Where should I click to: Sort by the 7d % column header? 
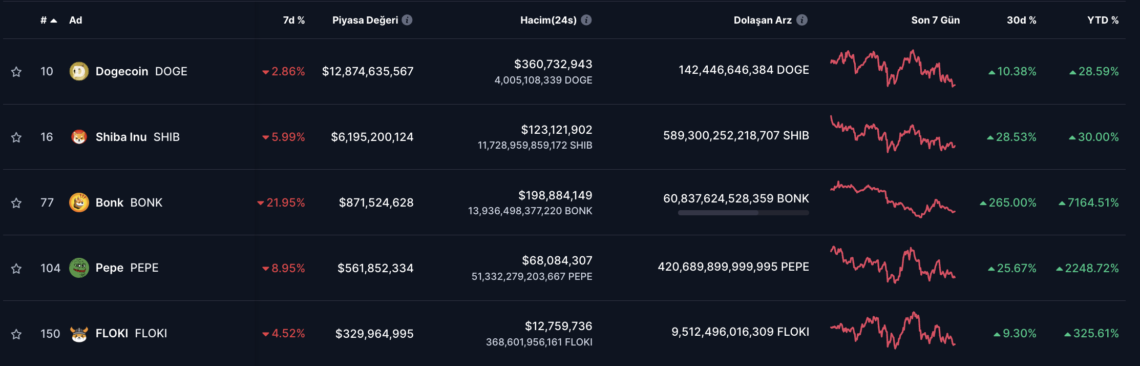[294, 20]
